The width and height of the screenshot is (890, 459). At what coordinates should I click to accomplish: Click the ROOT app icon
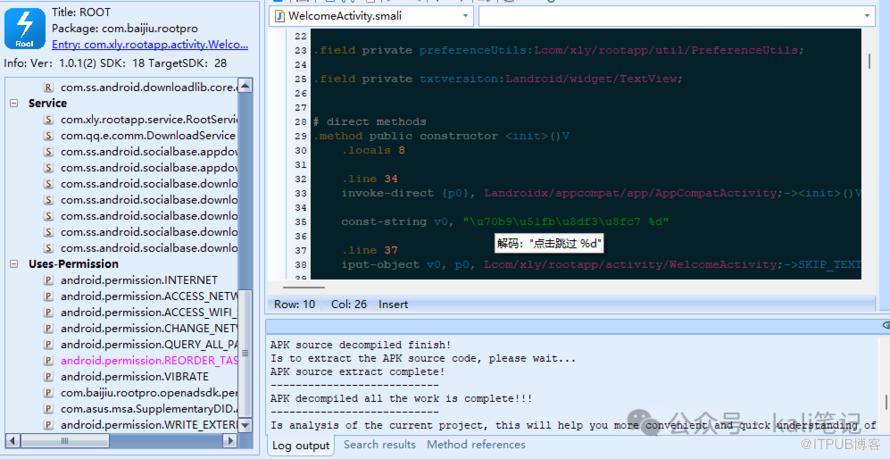[x=25, y=28]
